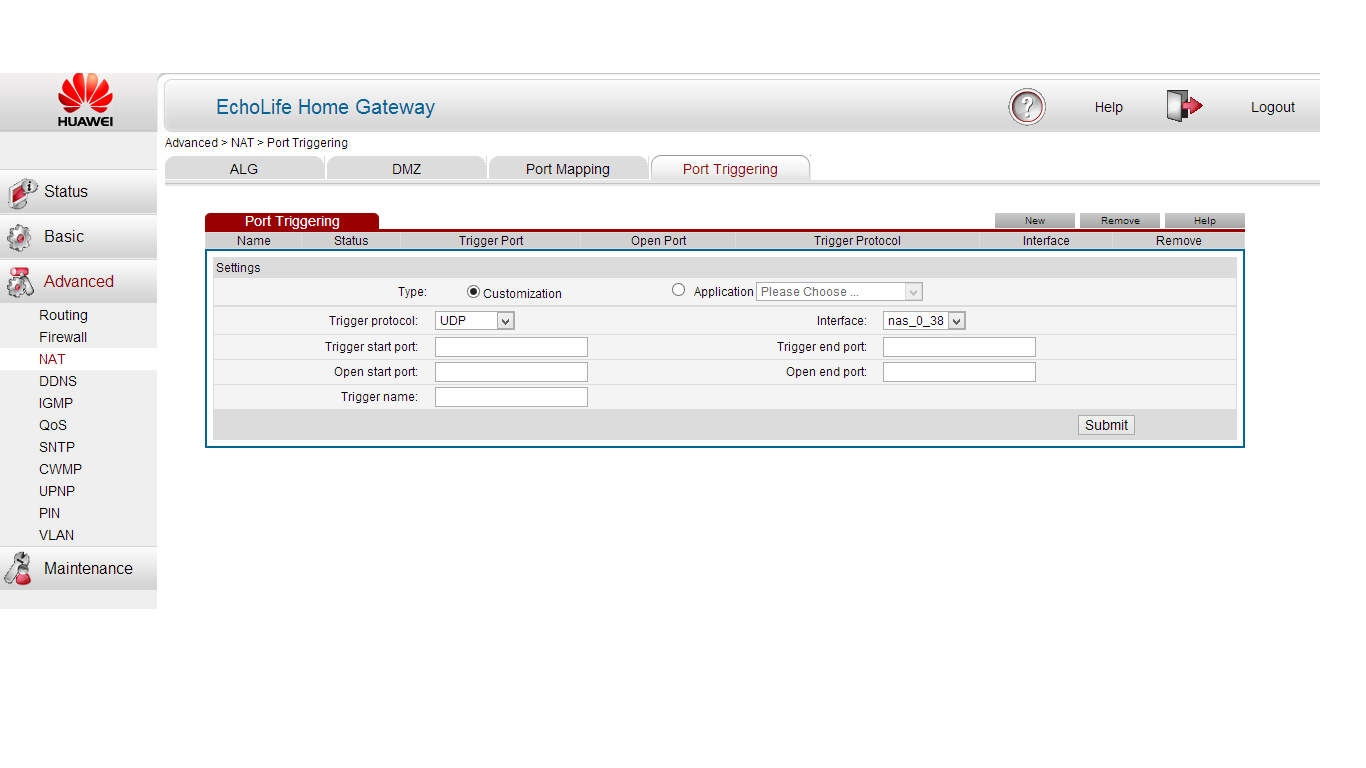Click the Trigger name input field

511,397
